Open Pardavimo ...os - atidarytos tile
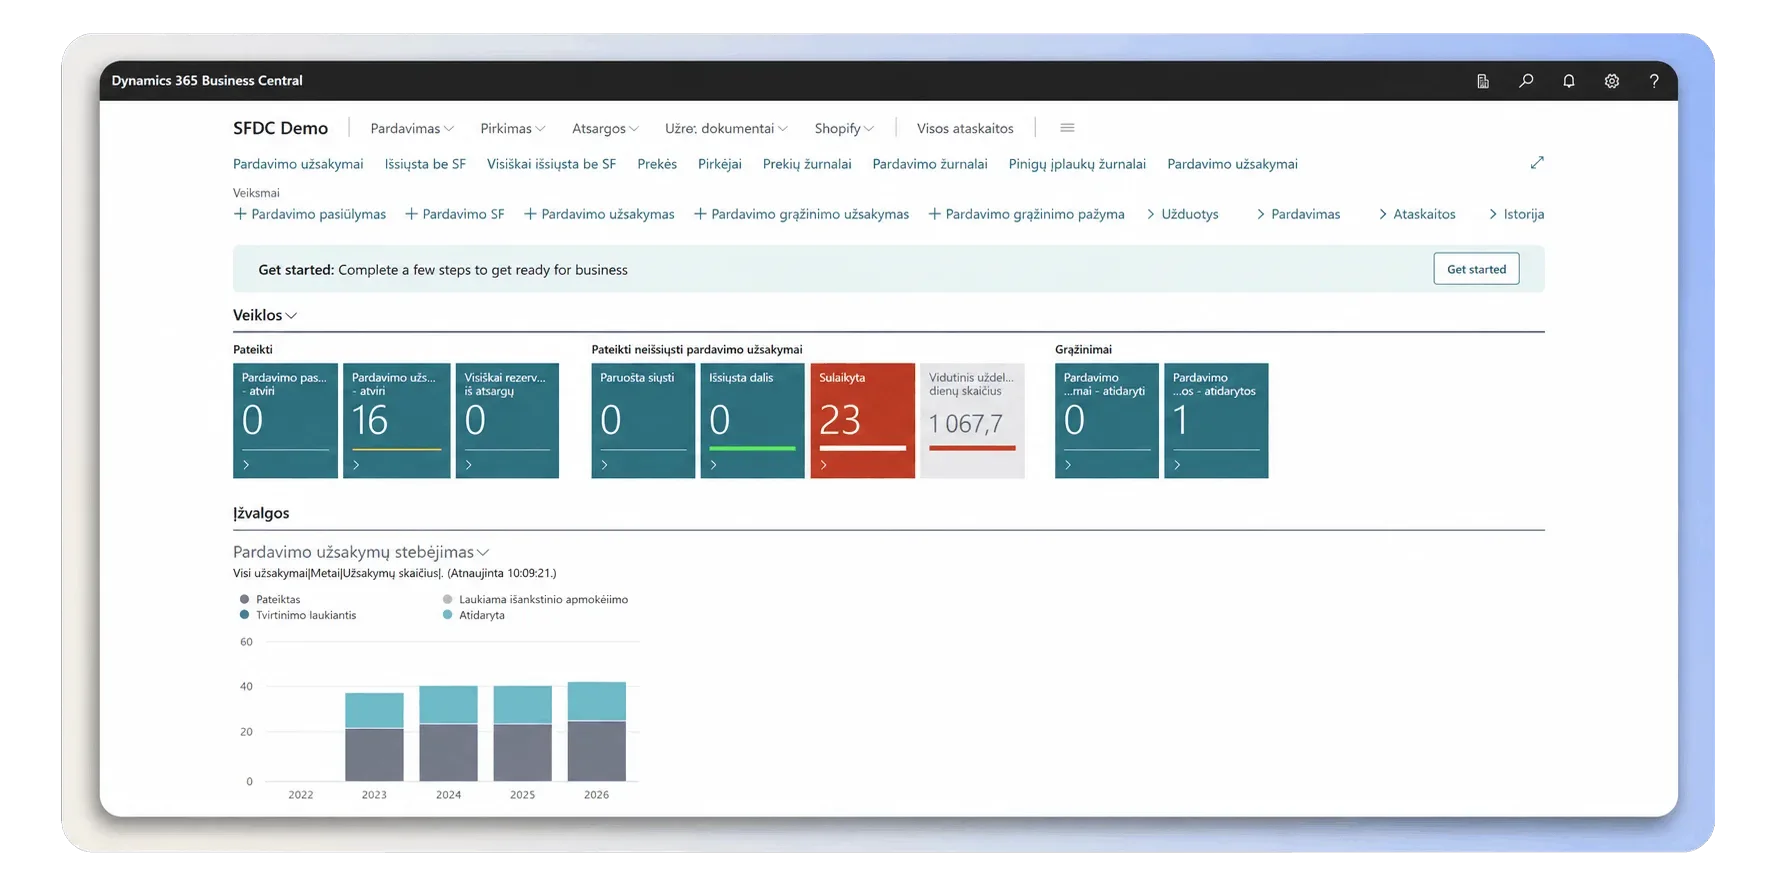This screenshot has width=1776, height=886. click(x=1216, y=420)
